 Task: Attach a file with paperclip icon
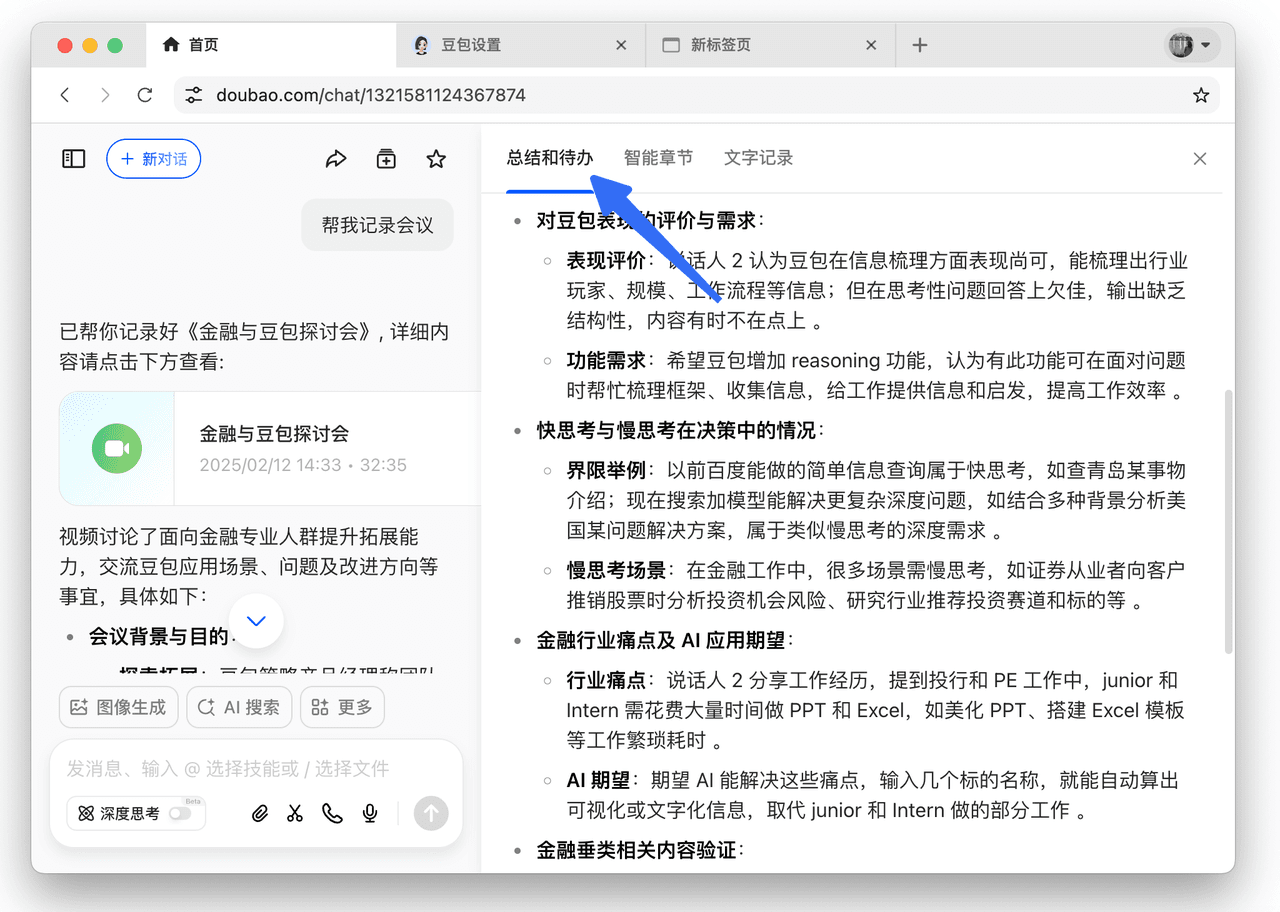260,814
